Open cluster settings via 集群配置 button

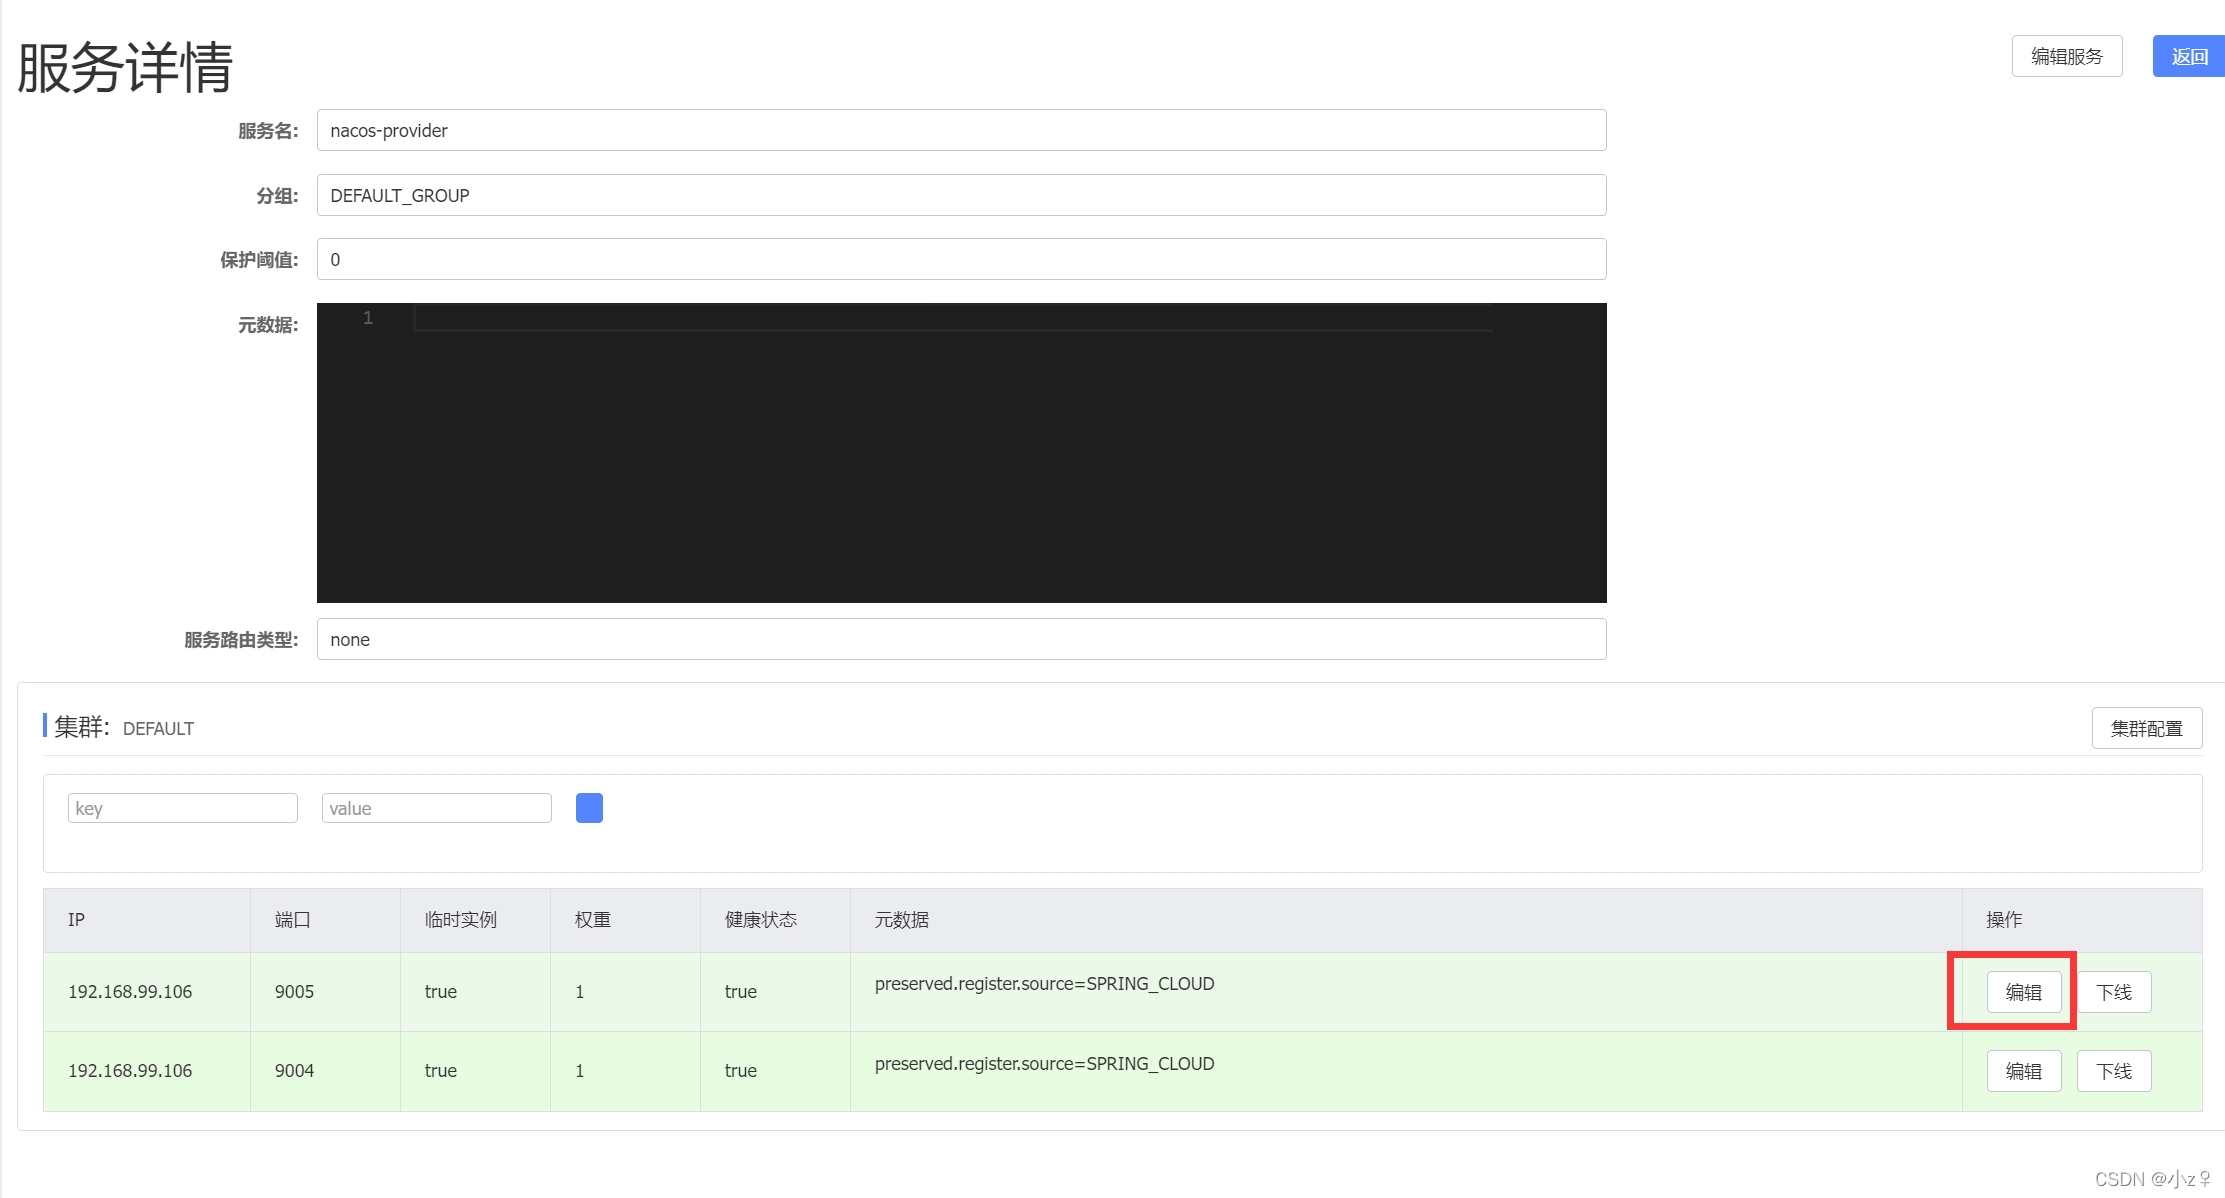(2146, 728)
